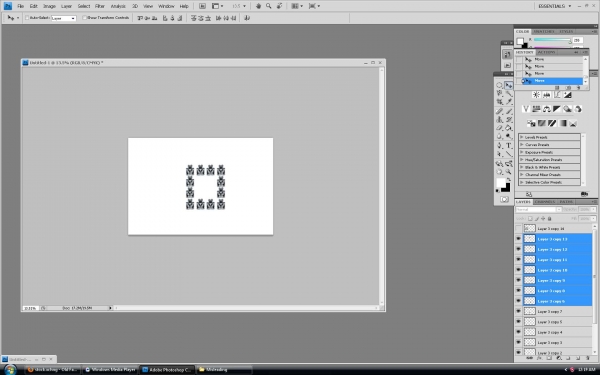Add an Exposure adjustment
Image resolution: width=600 pixels, height=375 pixels.
[x=567, y=95]
